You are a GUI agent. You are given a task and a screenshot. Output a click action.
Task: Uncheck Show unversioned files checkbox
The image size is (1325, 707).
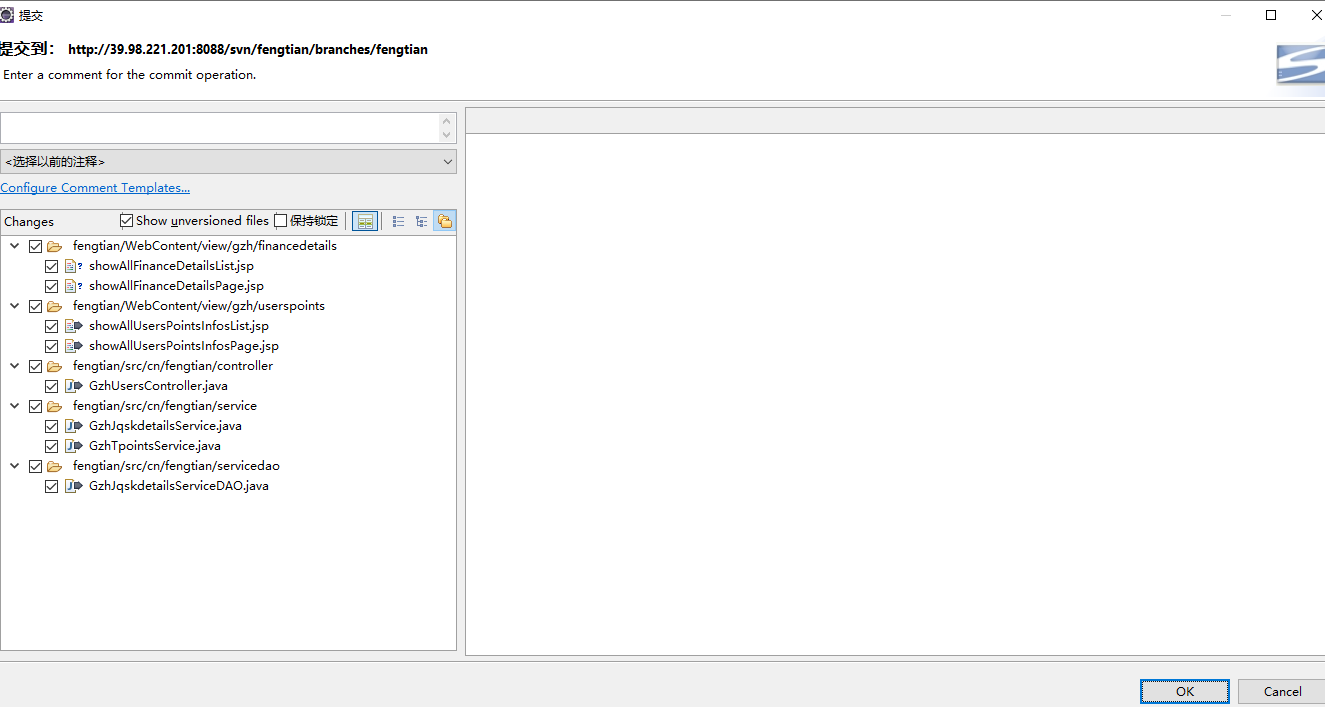126,221
